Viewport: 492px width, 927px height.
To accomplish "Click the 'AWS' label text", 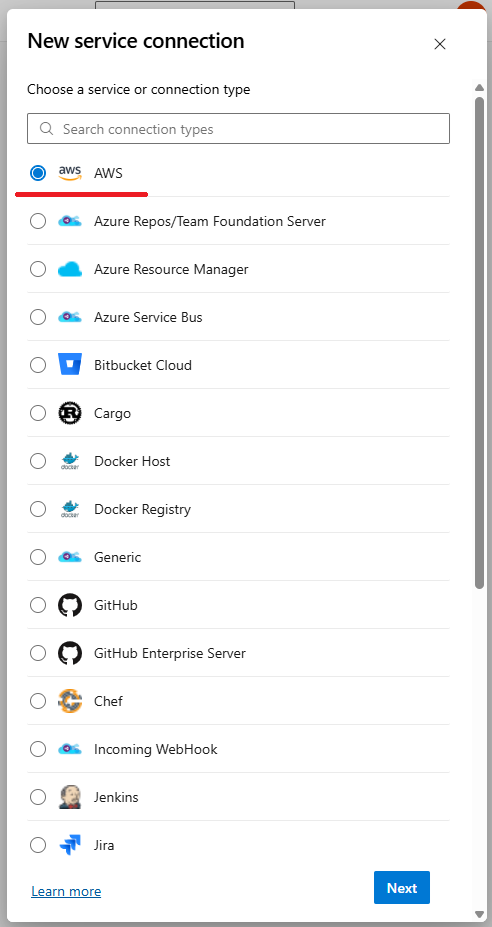I will pyautogui.click(x=108, y=173).
